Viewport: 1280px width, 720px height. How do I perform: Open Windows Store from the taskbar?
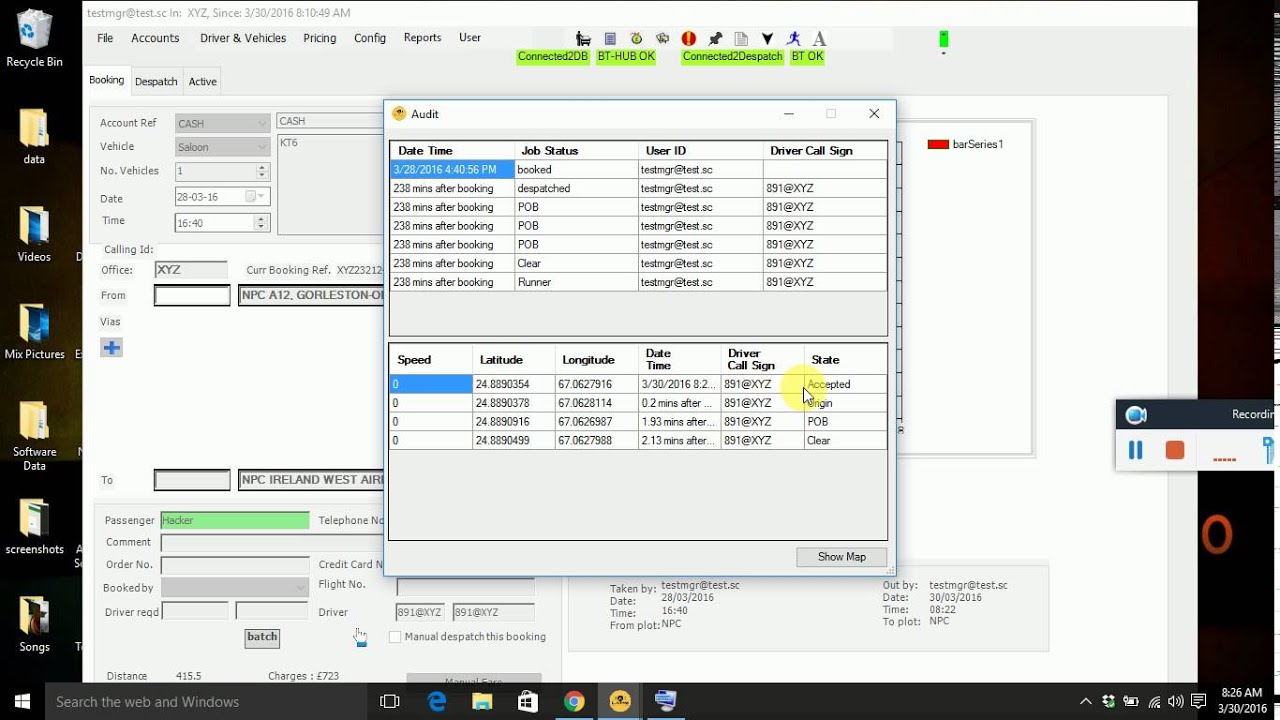[x=528, y=701]
